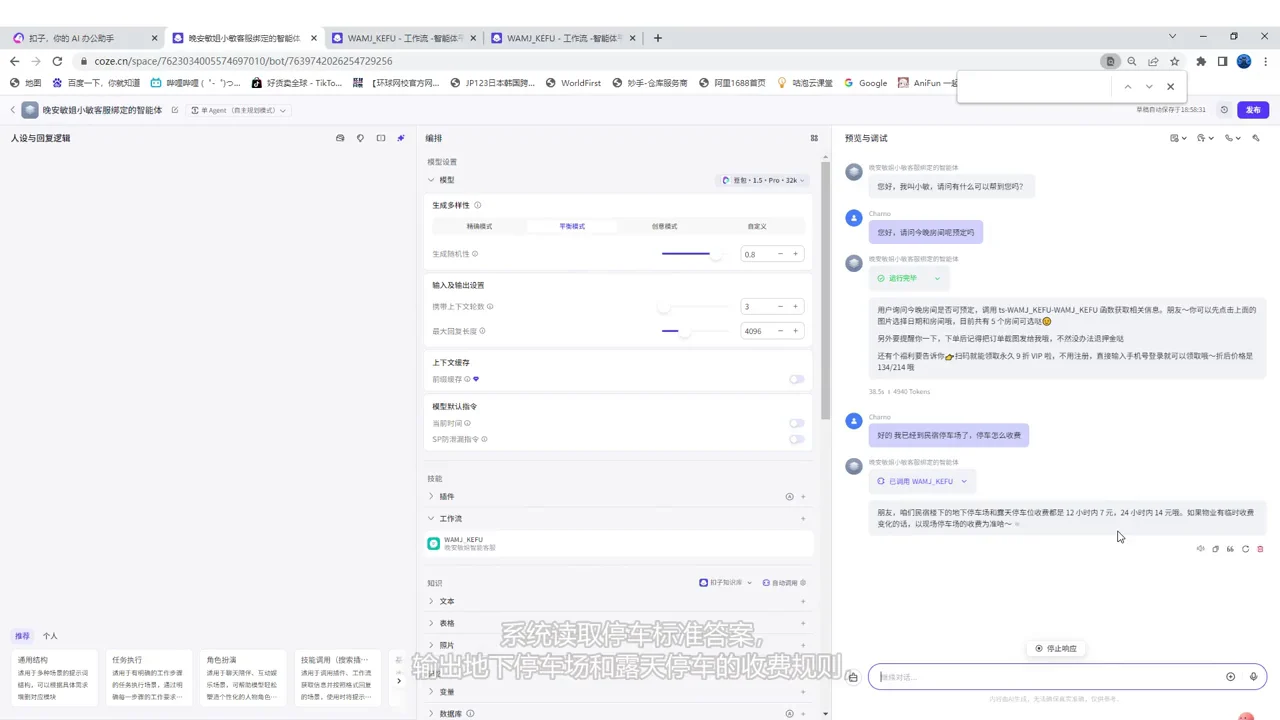1280x720 pixels.
Task: Collapse the 工作流 workflow section
Action: click(432, 518)
